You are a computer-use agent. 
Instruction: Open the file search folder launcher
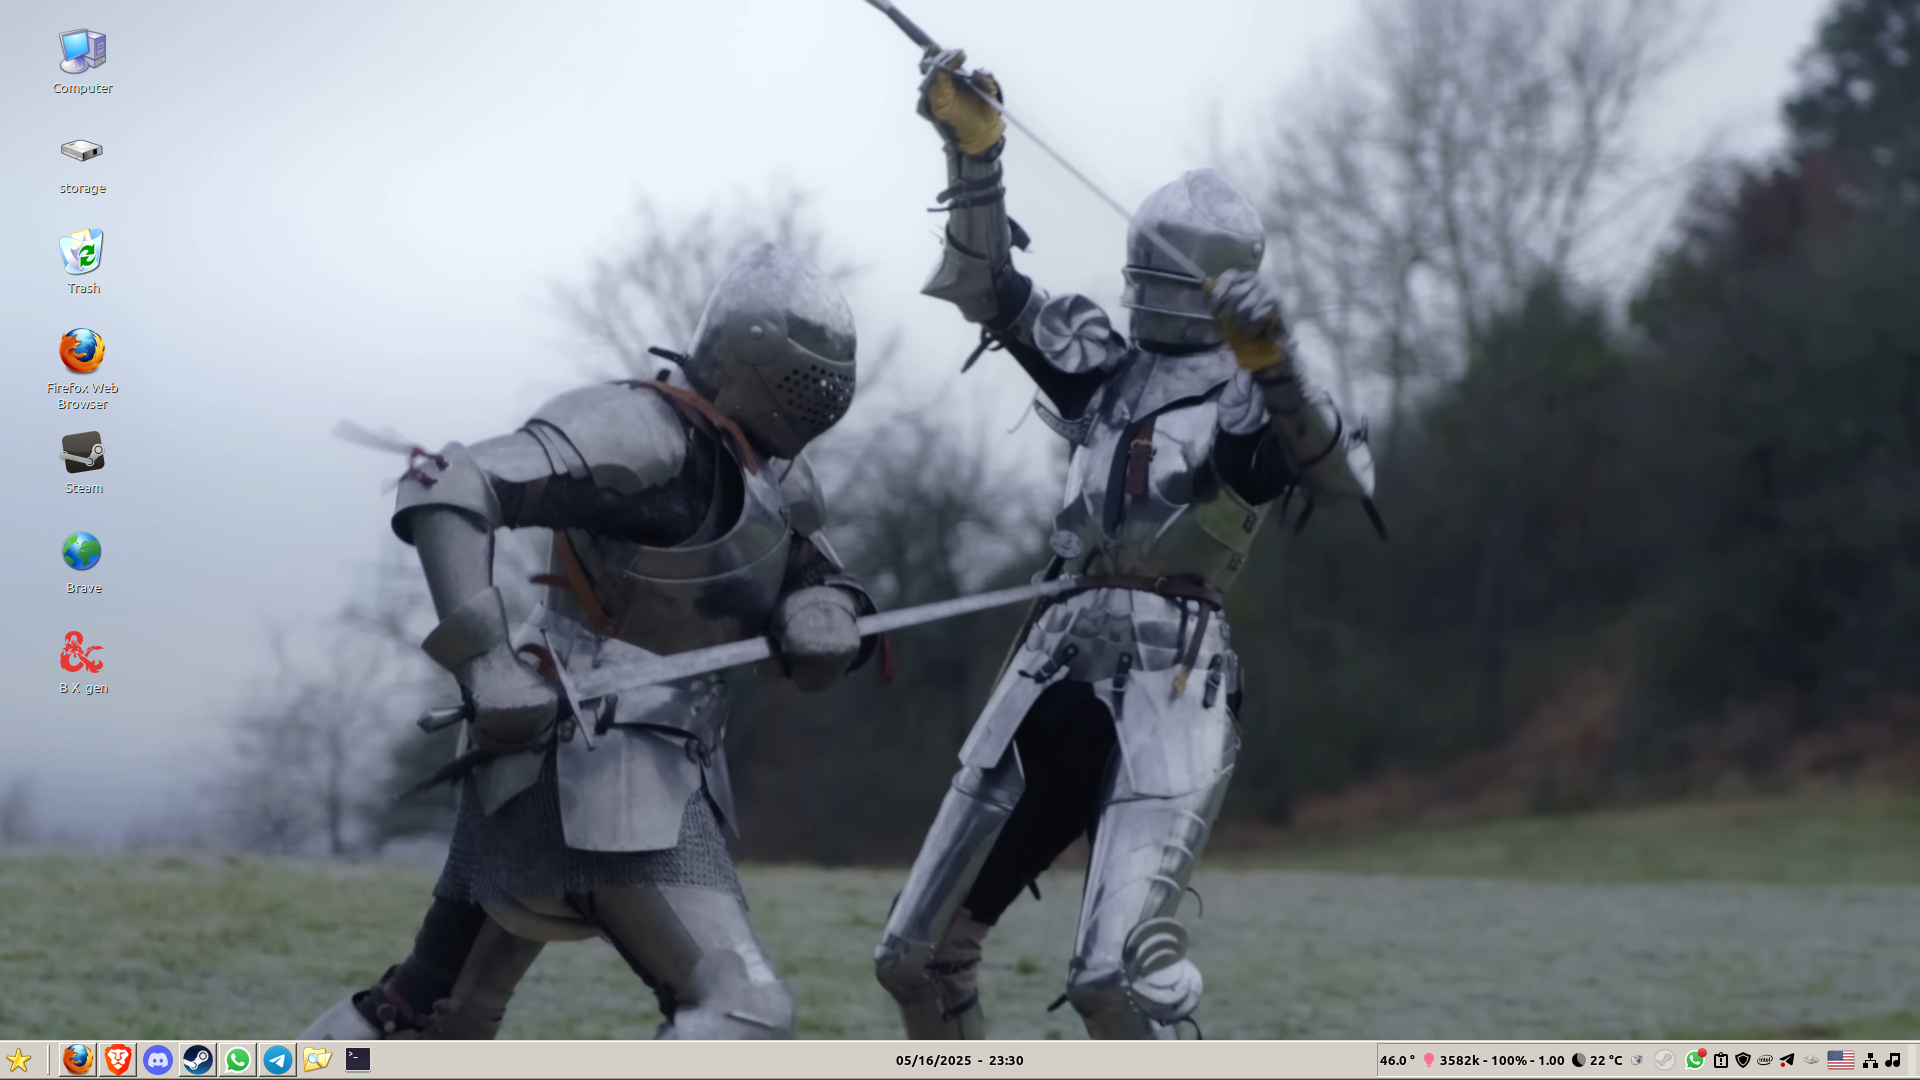(x=318, y=1060)
